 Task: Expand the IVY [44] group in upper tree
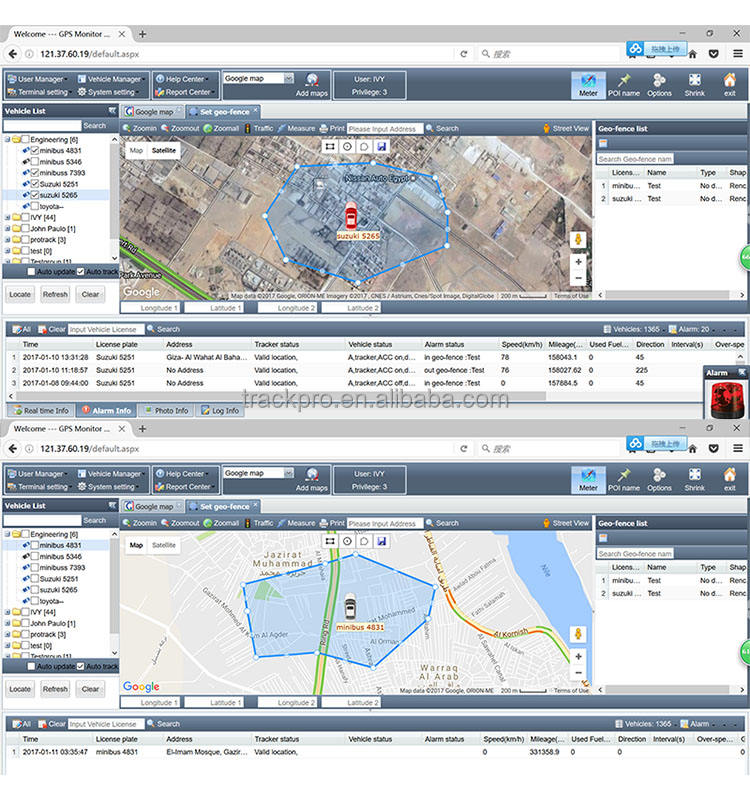(8, 218)
